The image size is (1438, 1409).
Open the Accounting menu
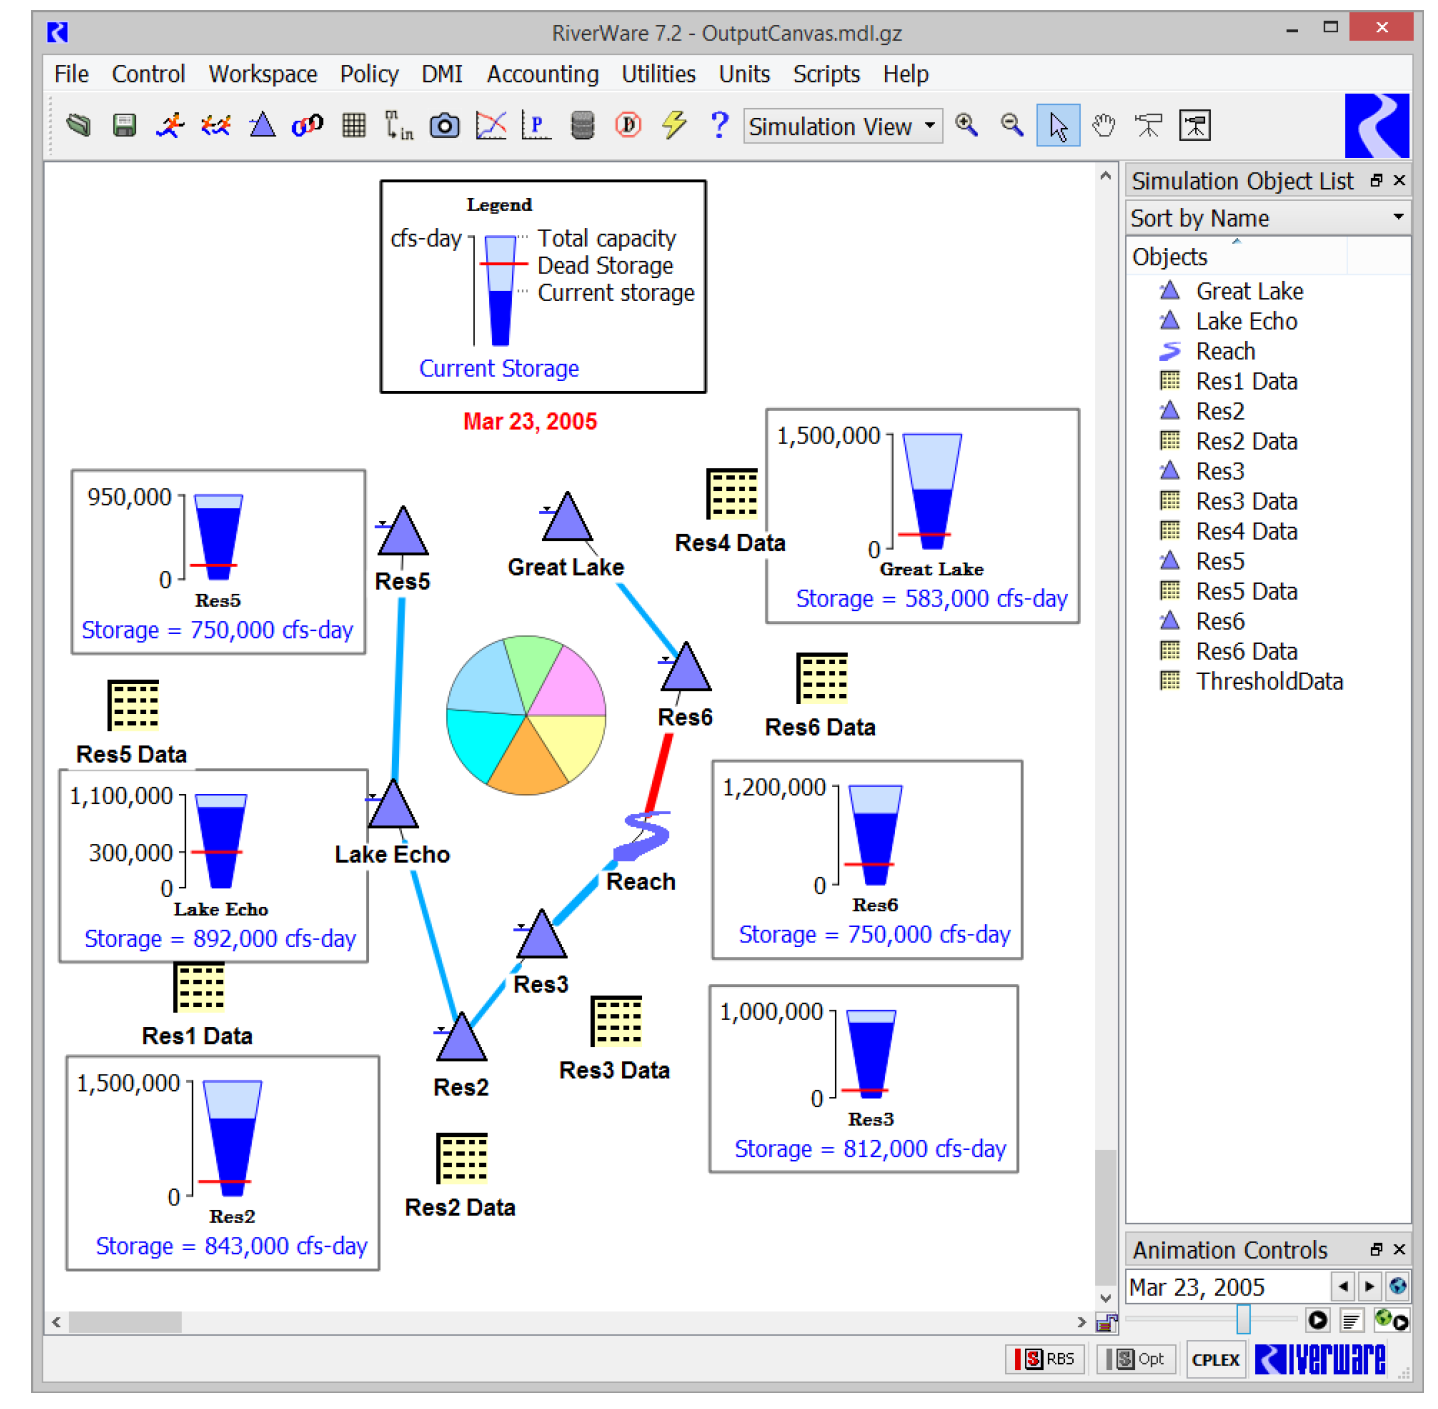point(542,74)
